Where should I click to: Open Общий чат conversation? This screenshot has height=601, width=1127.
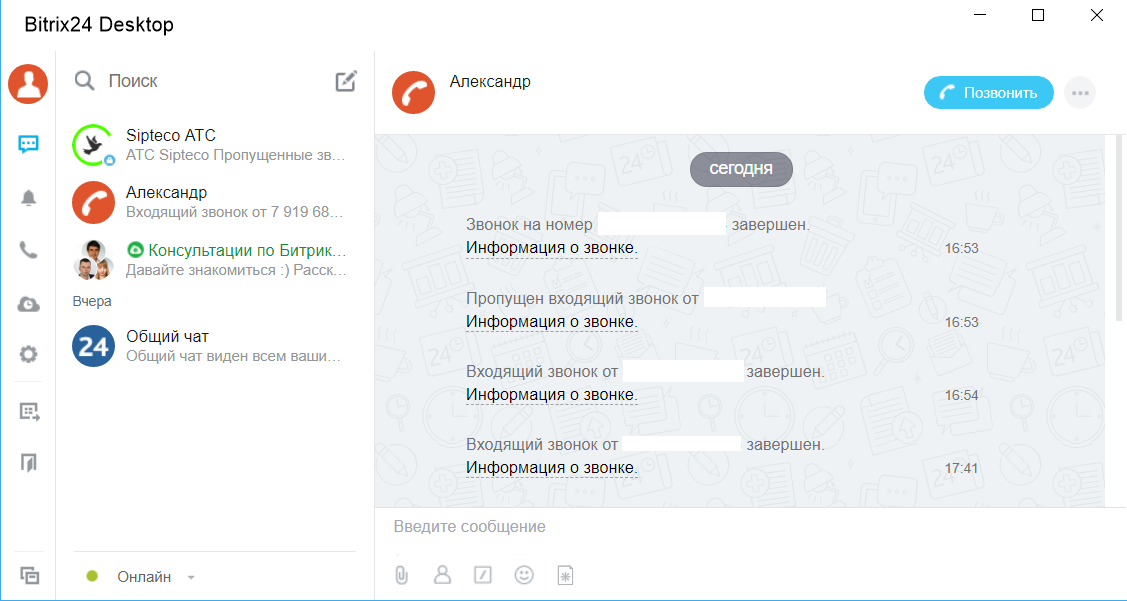click(215, 346)
